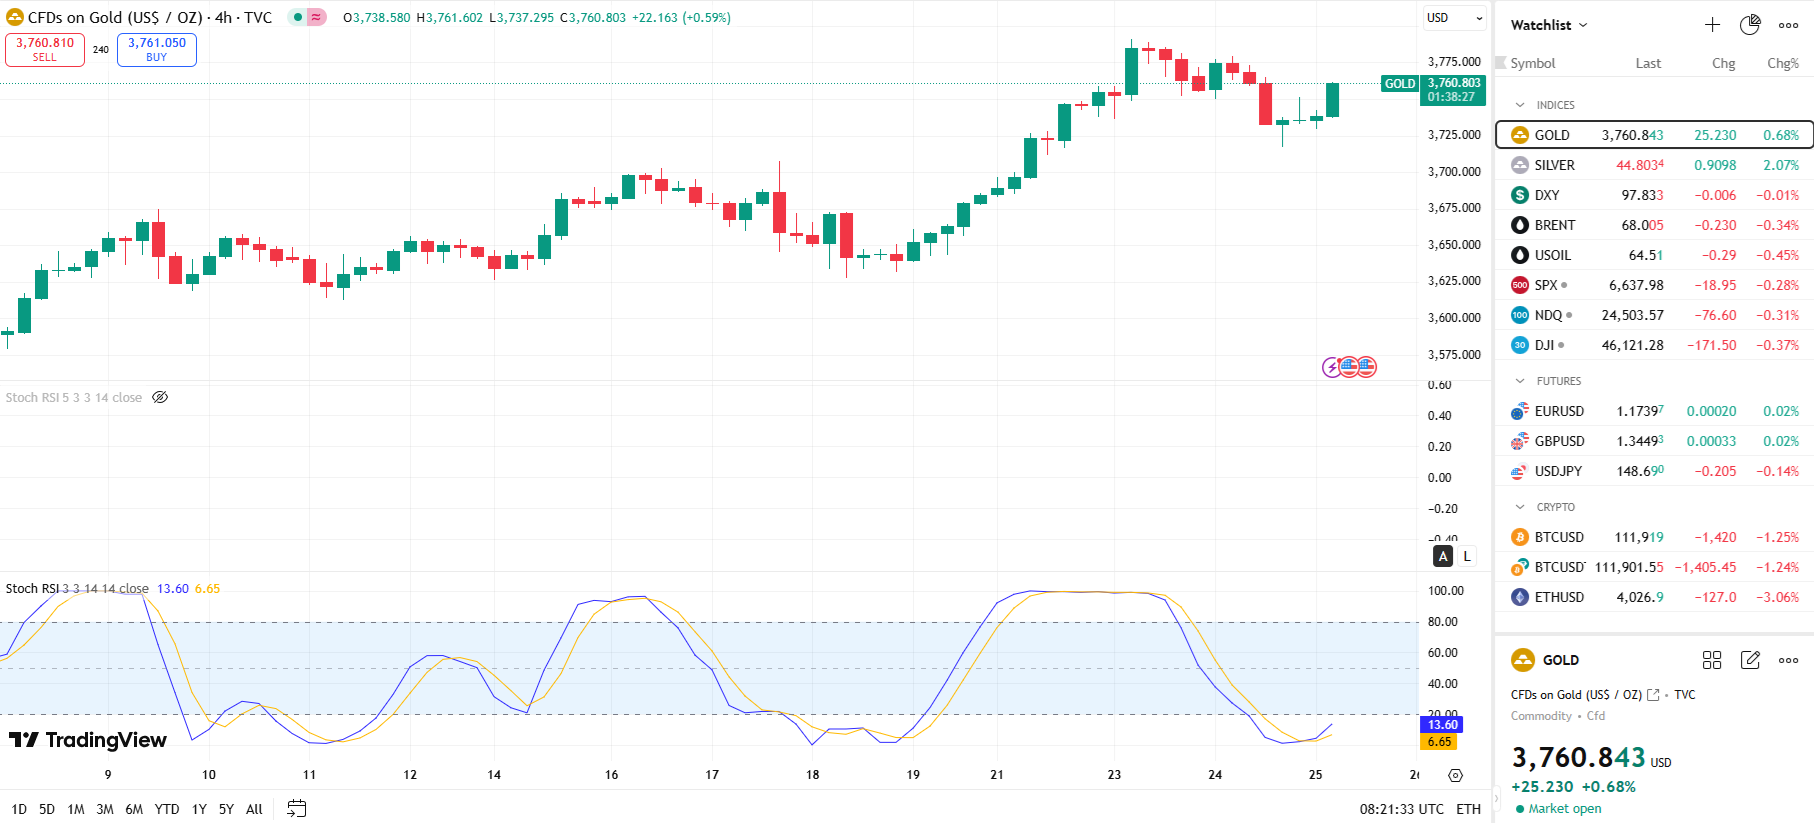Select the YTD time range tab
Image resolution: width=1814 pixels, height=823 pixels.
pyautogui.click(x=167, y=809)
